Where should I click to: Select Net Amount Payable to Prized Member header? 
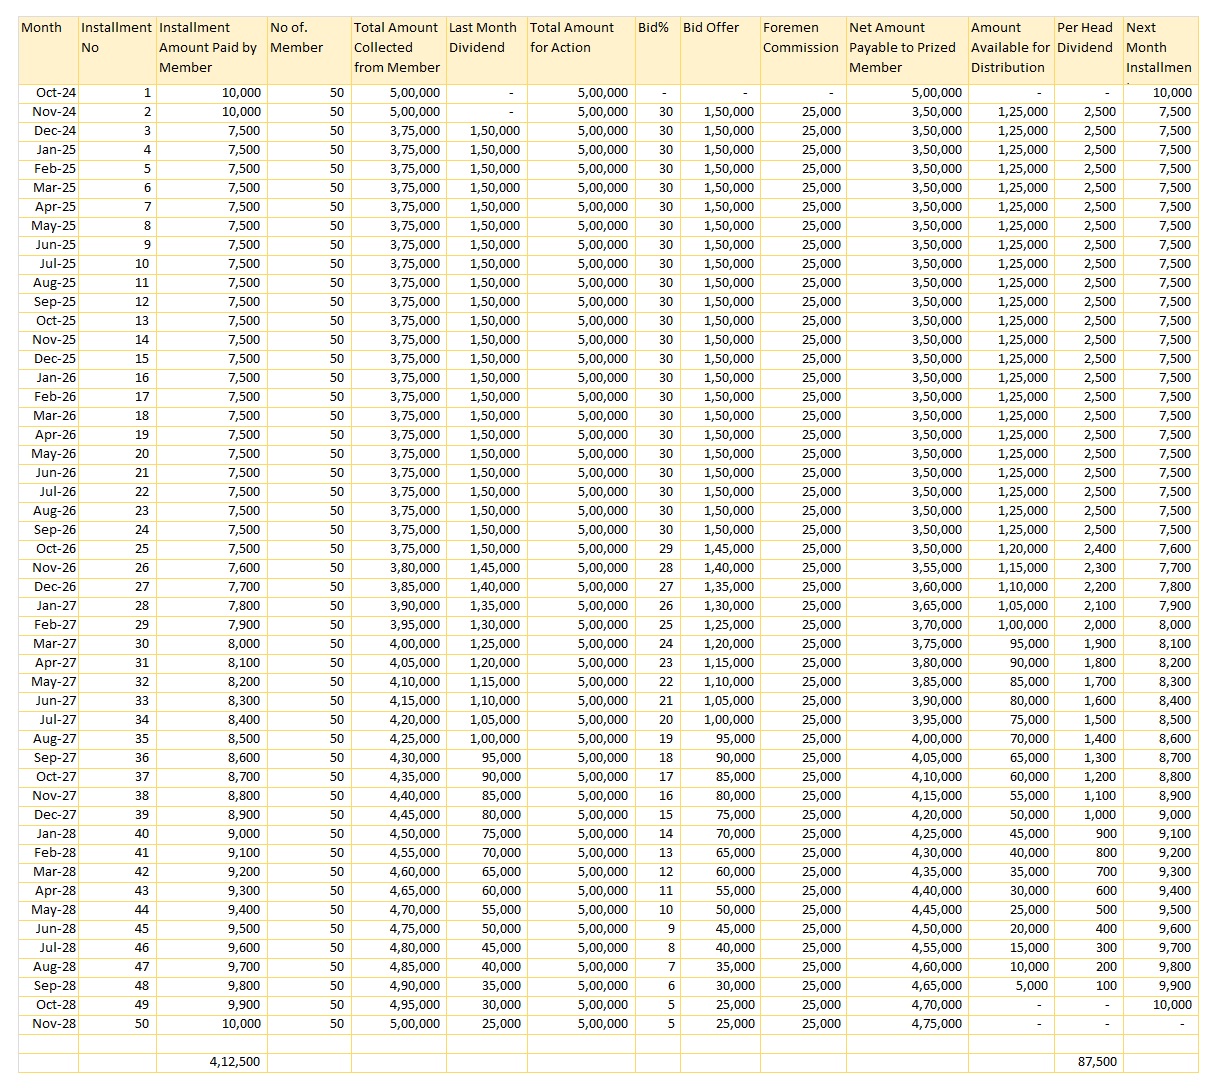point(905,48)
